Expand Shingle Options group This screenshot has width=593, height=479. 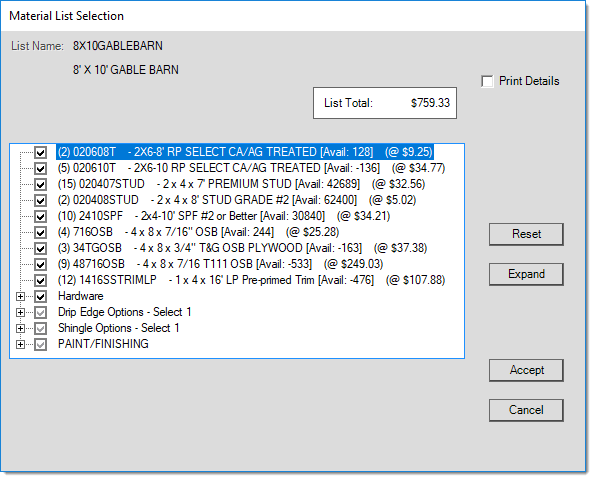coord(20,329)
